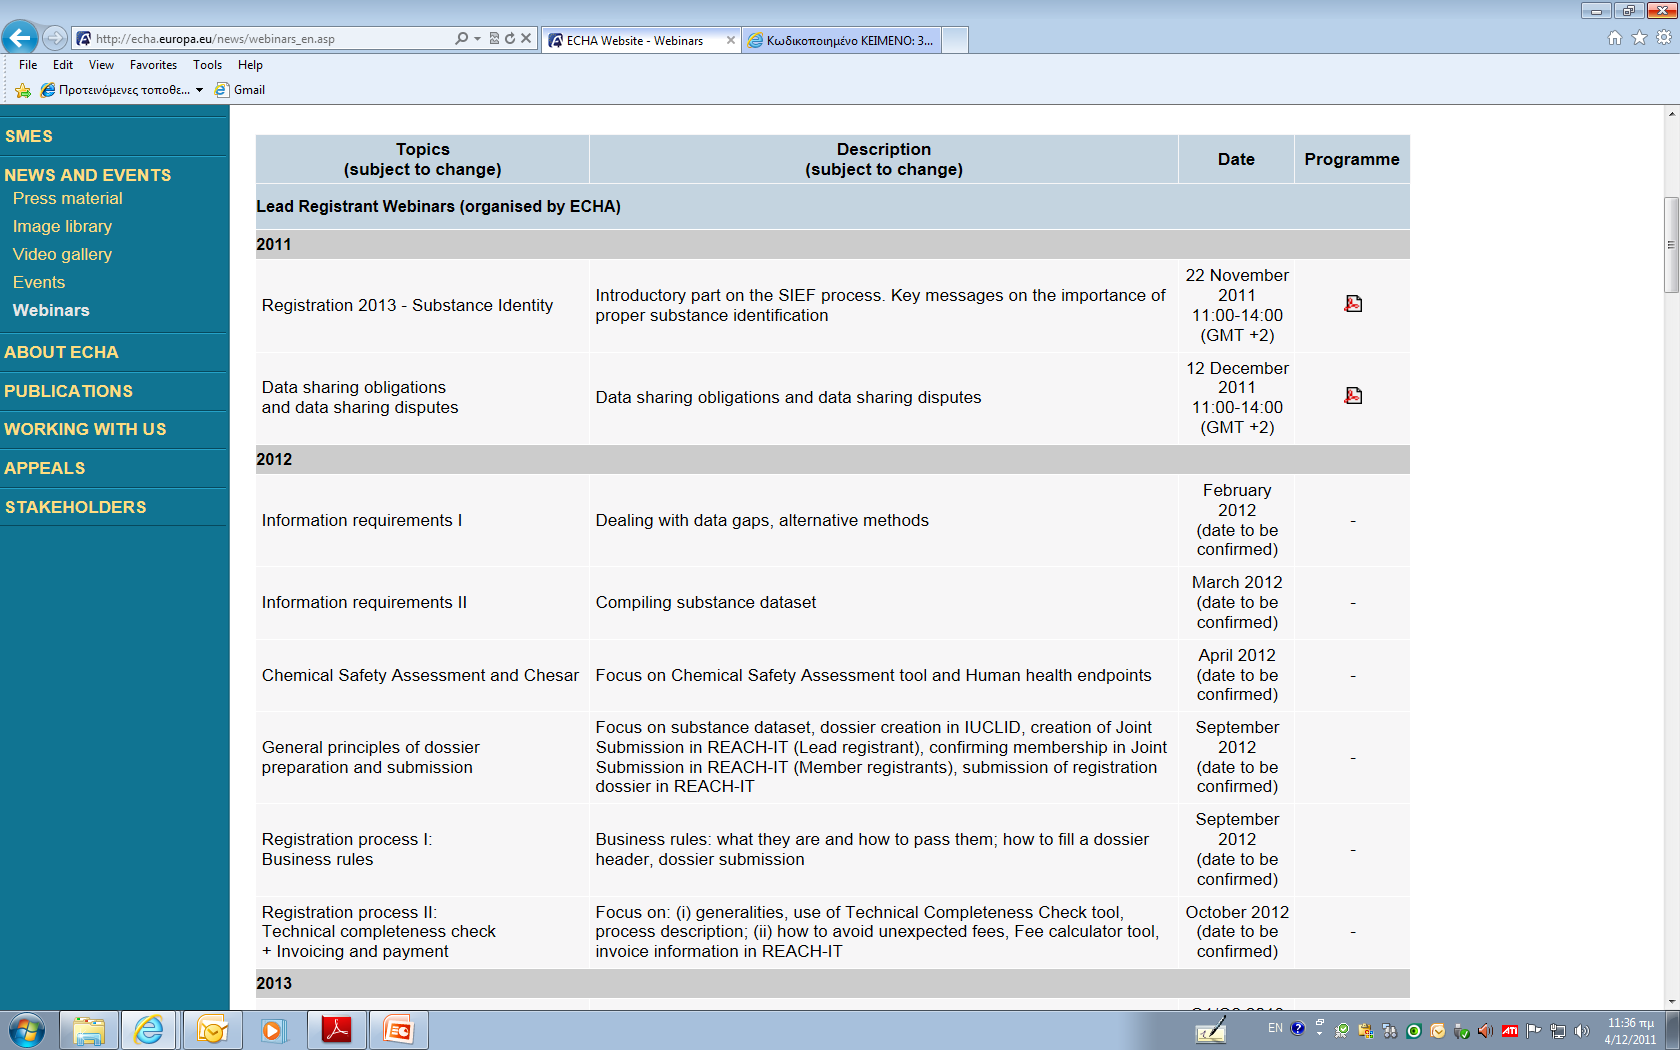Viewport: 1680px width, 1050px height.
Task: Click the scrollbar down arrow
Action: tap(1671, 1001)
